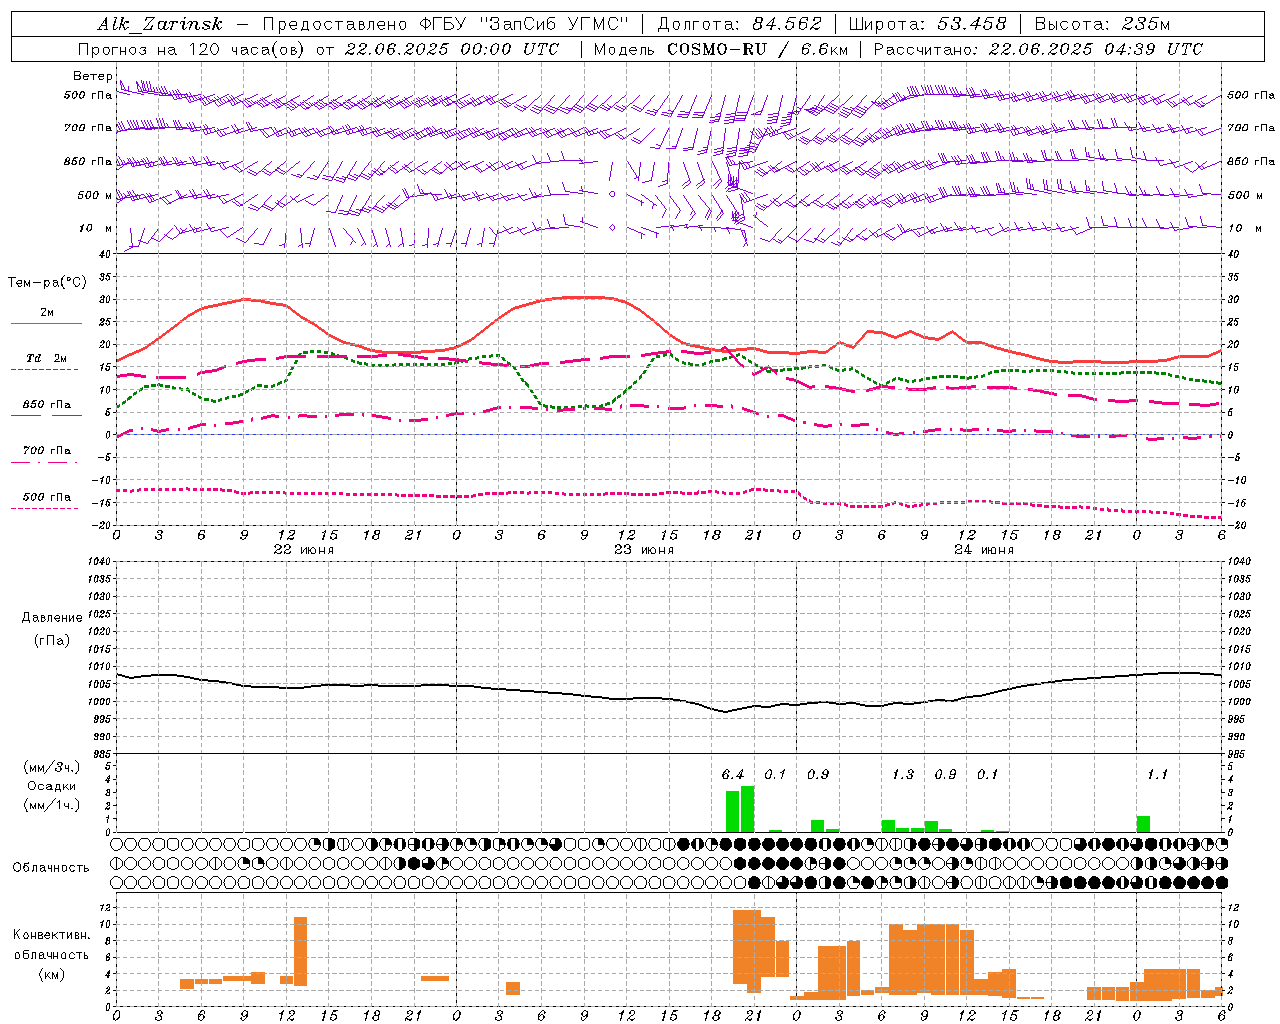Viewport: 1280px width, 1024px height.
Task: Click the "Давление" pressure panel label
Action: 52,618
